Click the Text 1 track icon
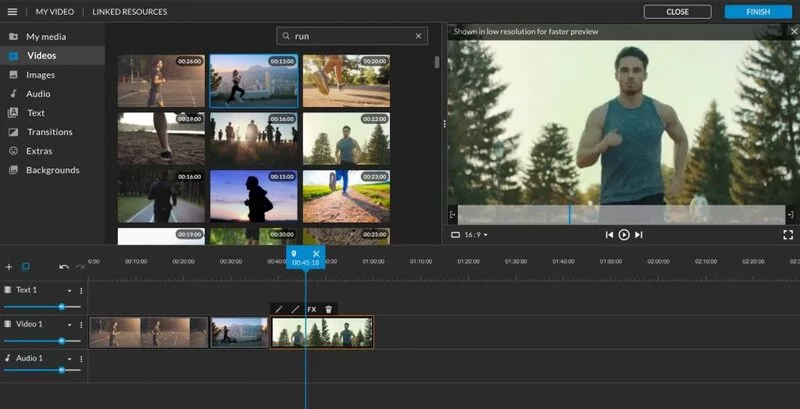The image size is (800, 409). (x=8, y=290)
